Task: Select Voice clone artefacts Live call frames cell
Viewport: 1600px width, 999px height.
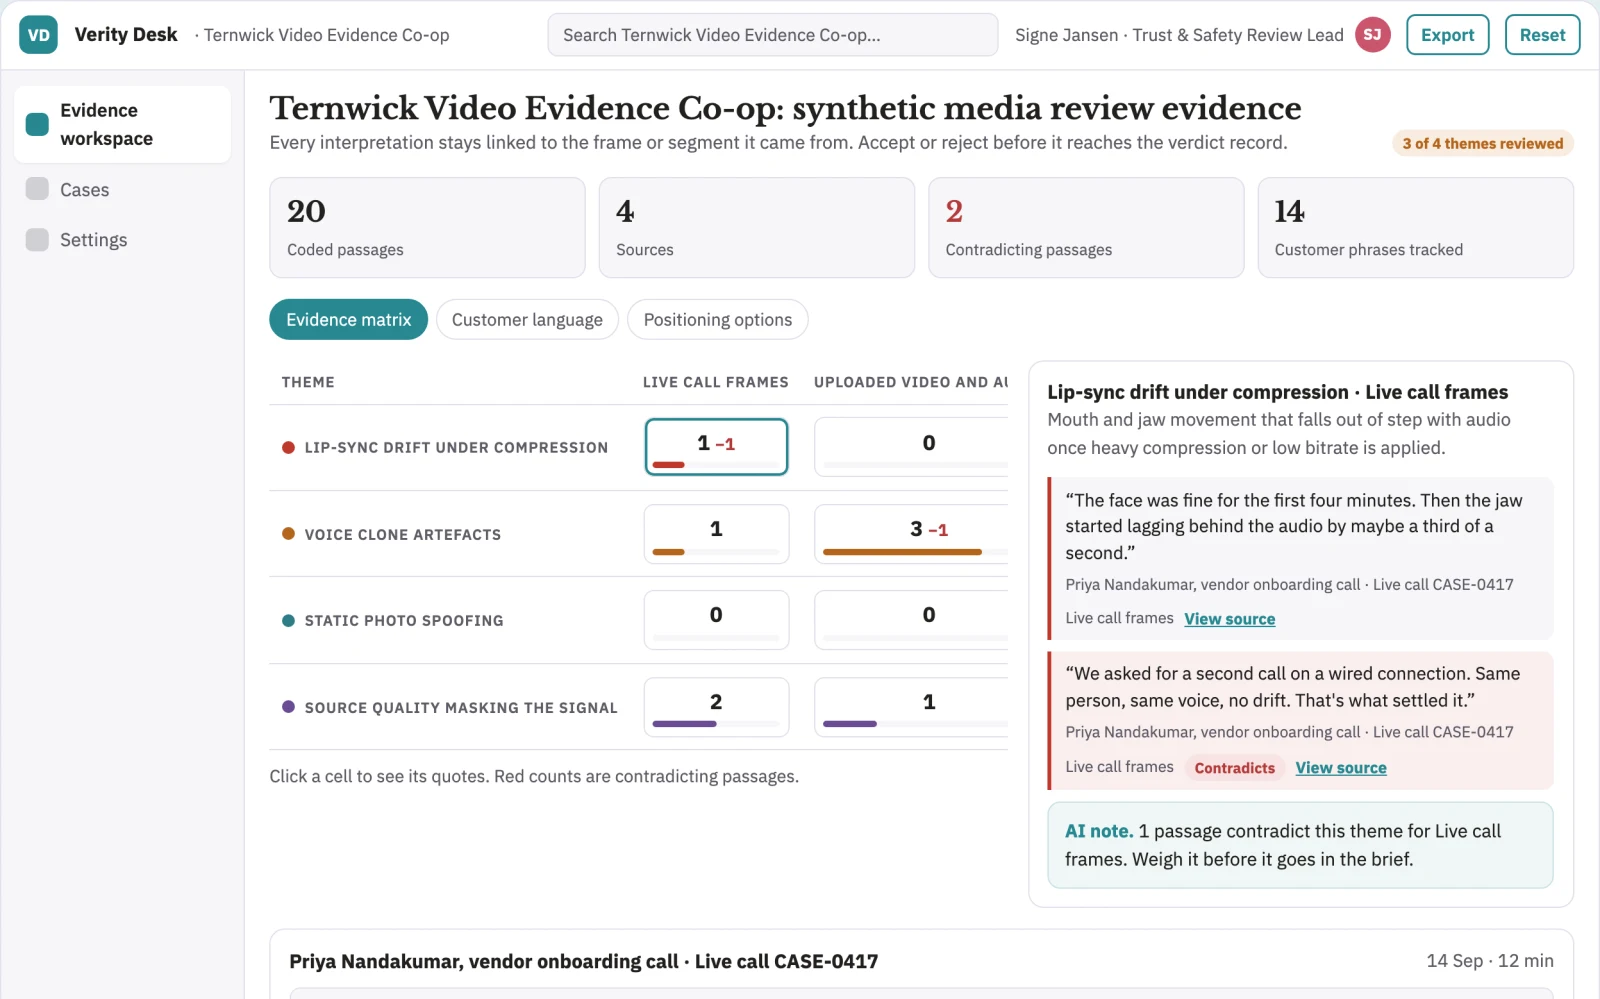Action: [x=716, y=533]
